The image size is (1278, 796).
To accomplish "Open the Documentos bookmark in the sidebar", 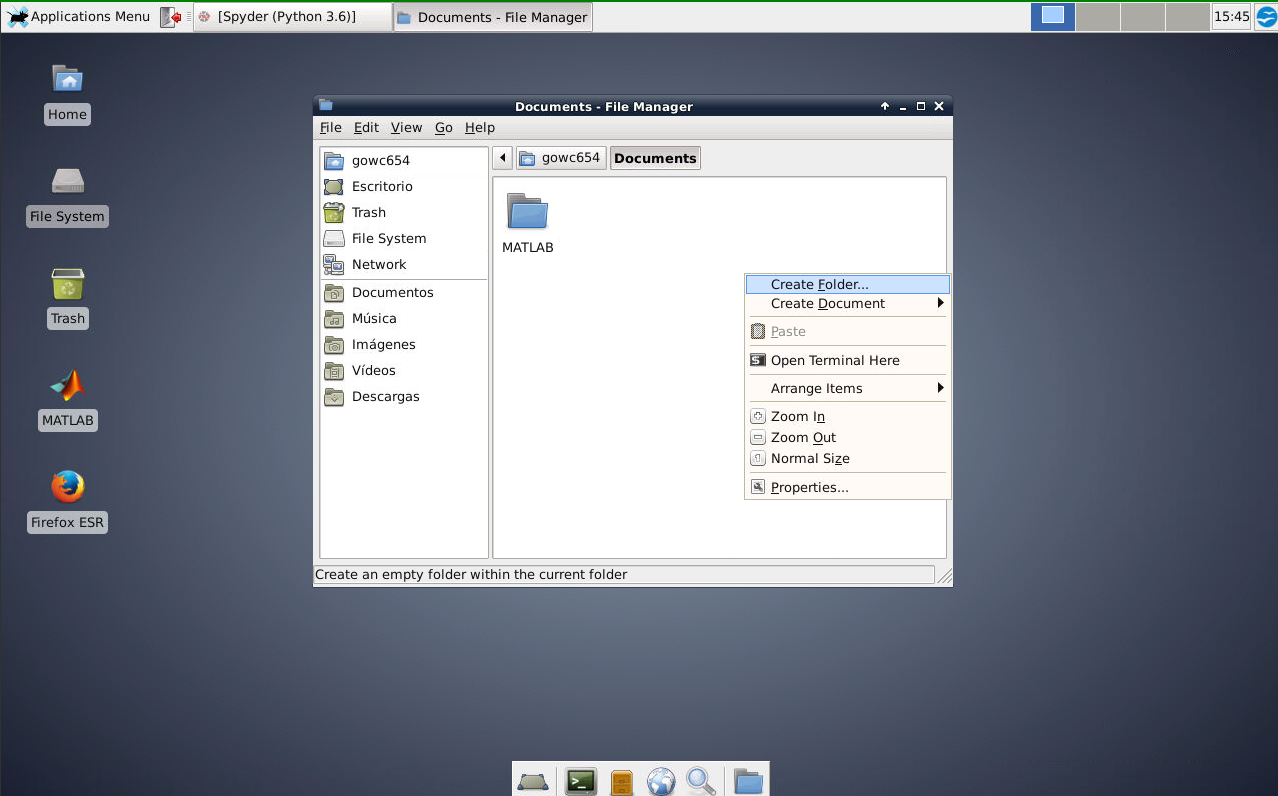I will click(x=403, y=292).
